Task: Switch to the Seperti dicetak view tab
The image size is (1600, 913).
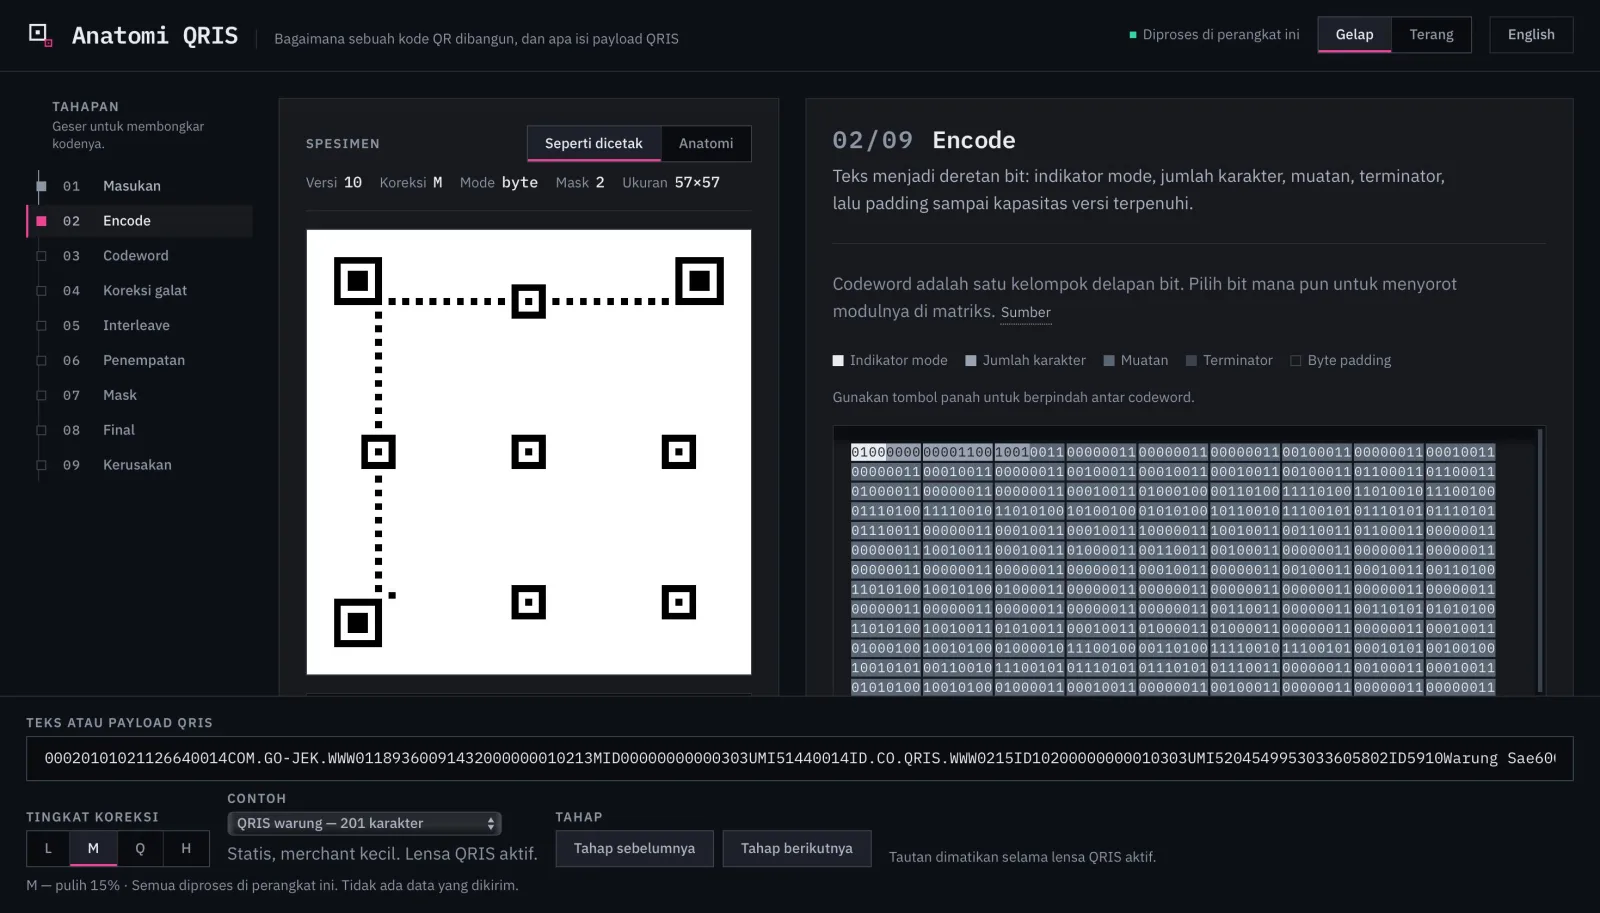Action: 594,144
